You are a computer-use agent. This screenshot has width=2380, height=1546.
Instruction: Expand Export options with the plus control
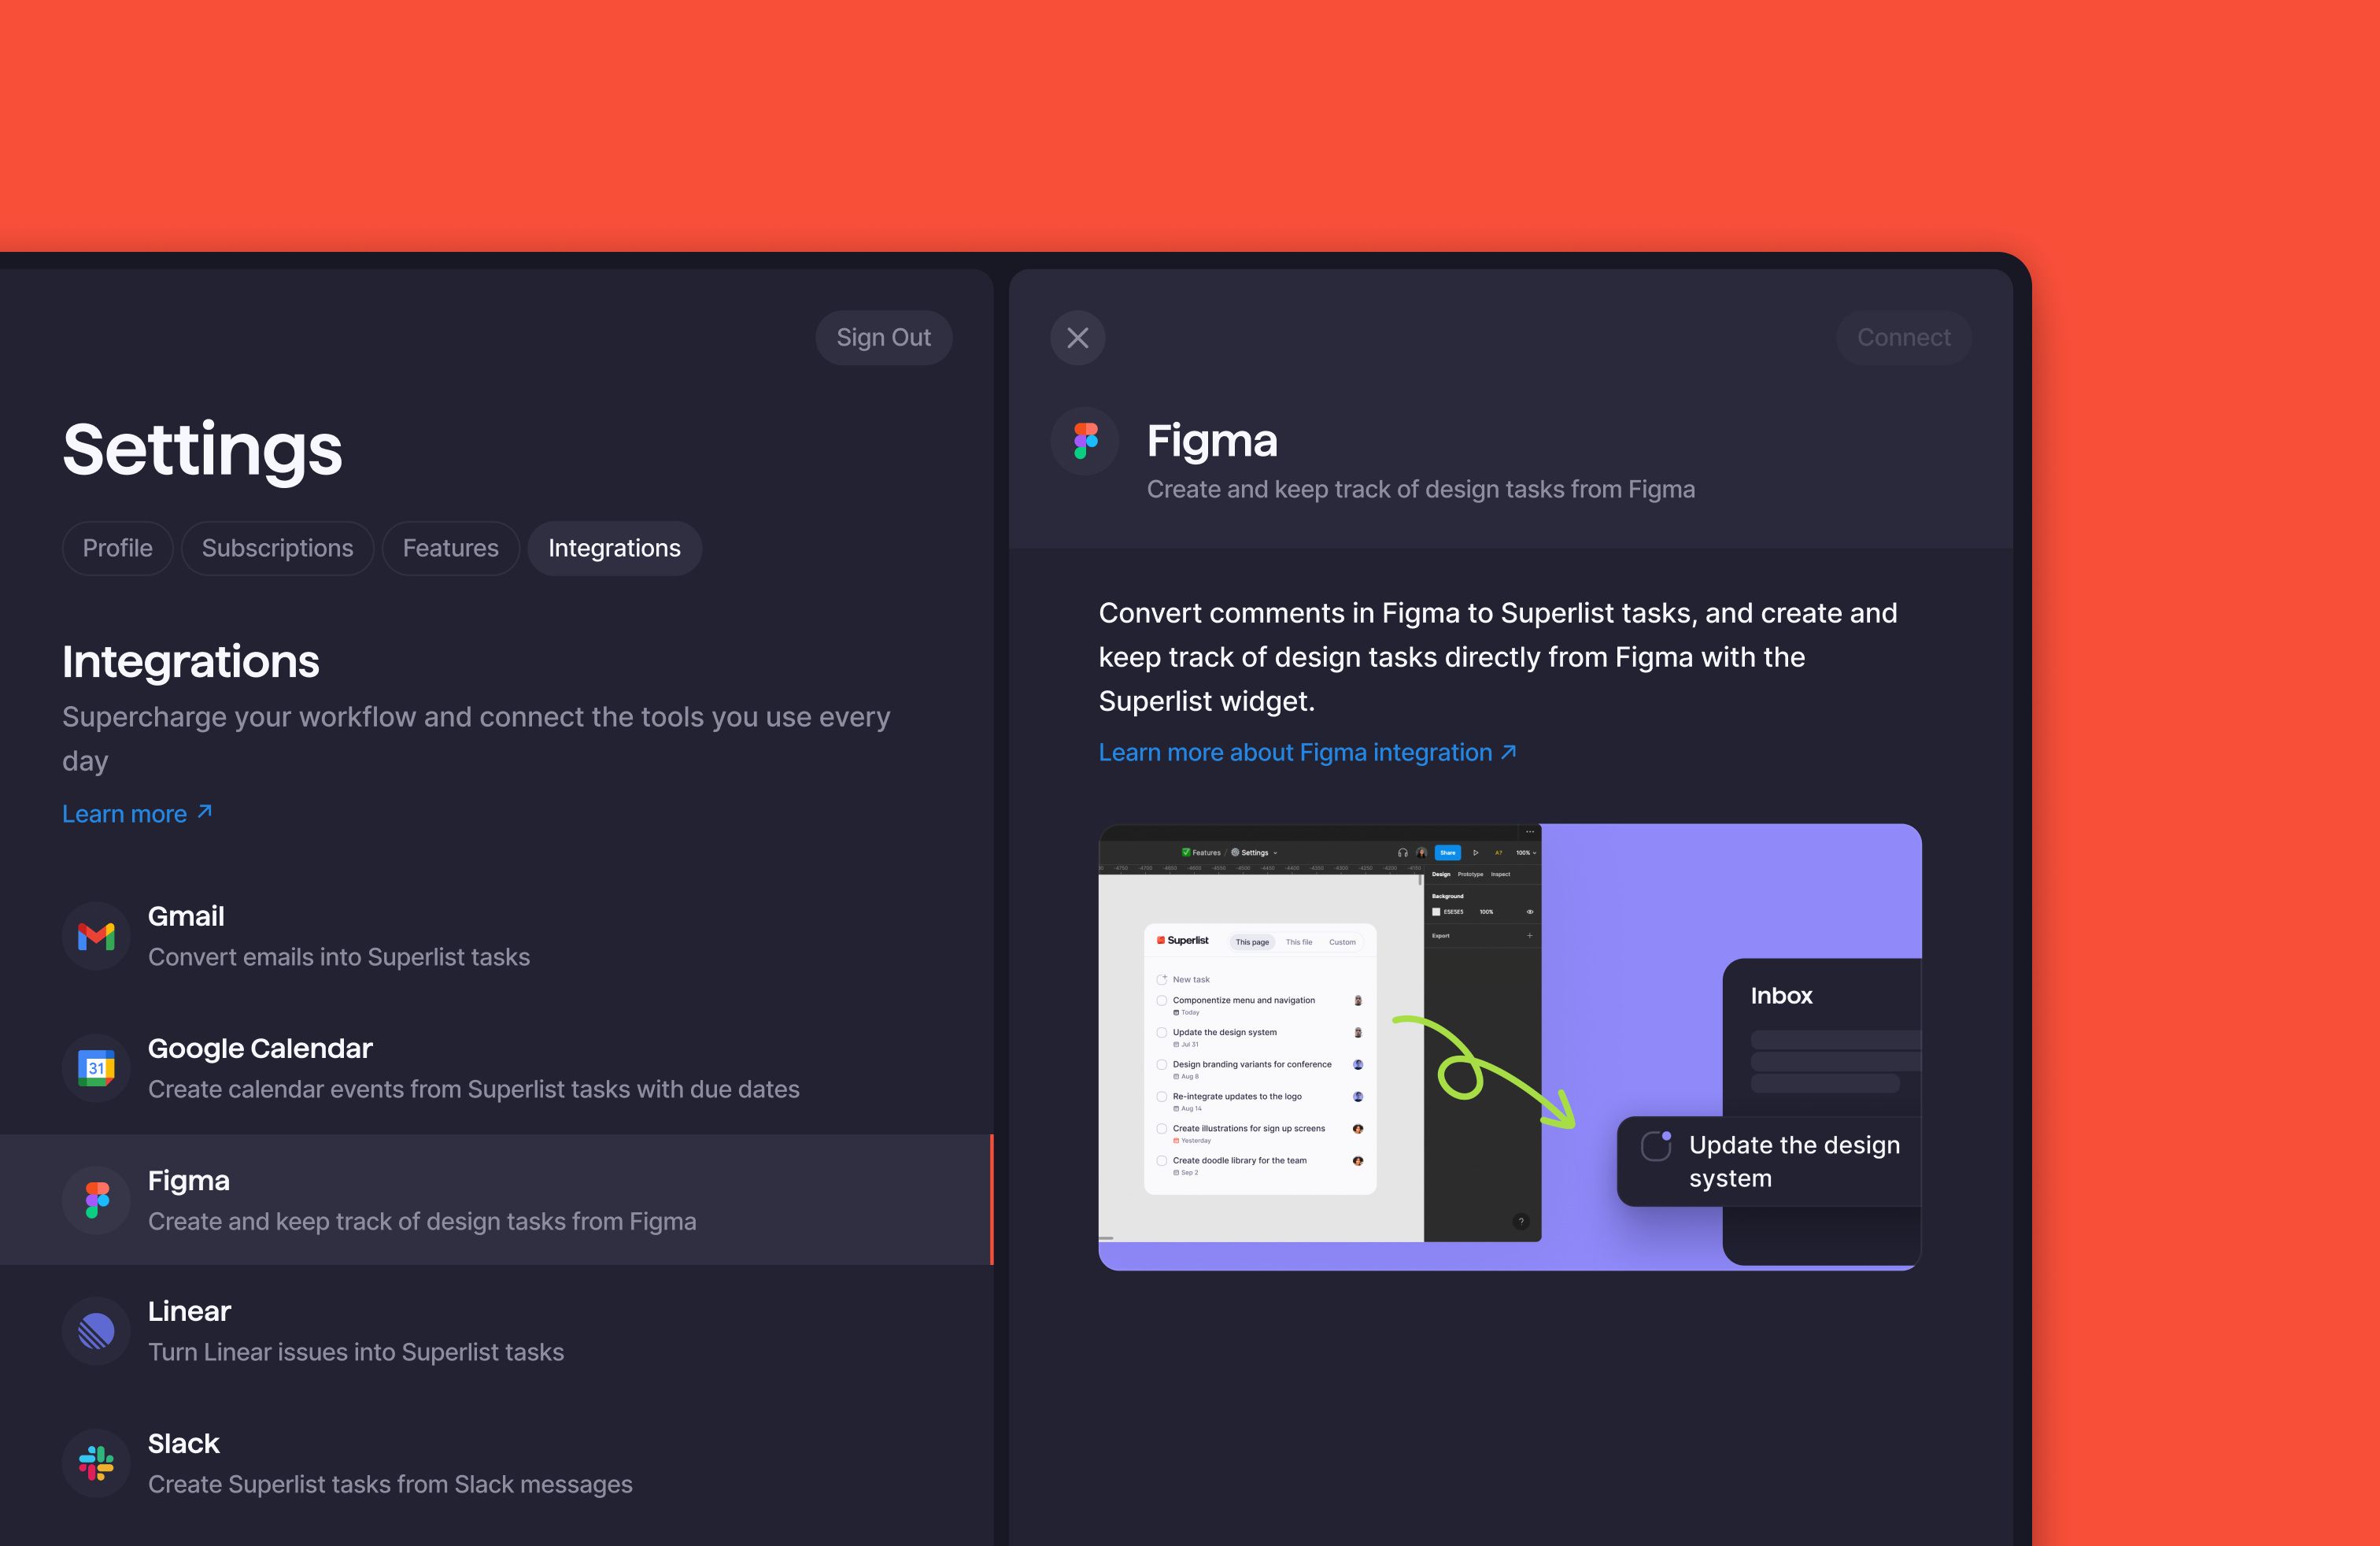[x=1530, y=936]
